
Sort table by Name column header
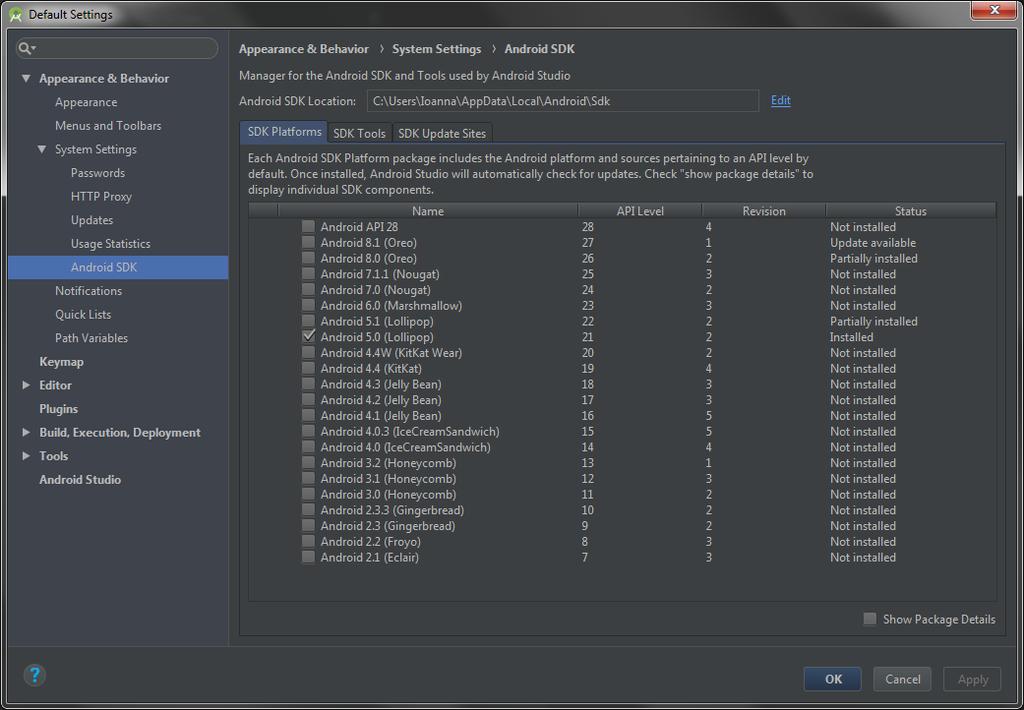[x=428, y=211]
